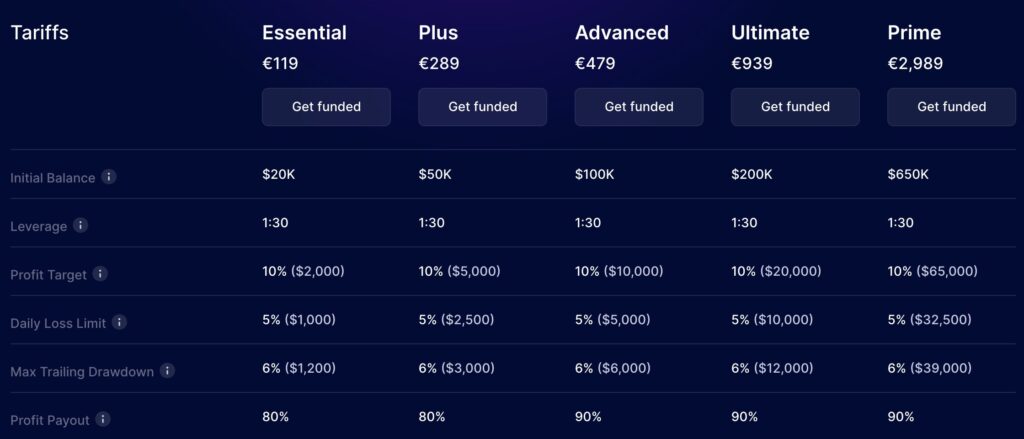This screenshot has width=1024, height=439.
Task: Click info icon beside Leverage
Action: click(81, 225)
